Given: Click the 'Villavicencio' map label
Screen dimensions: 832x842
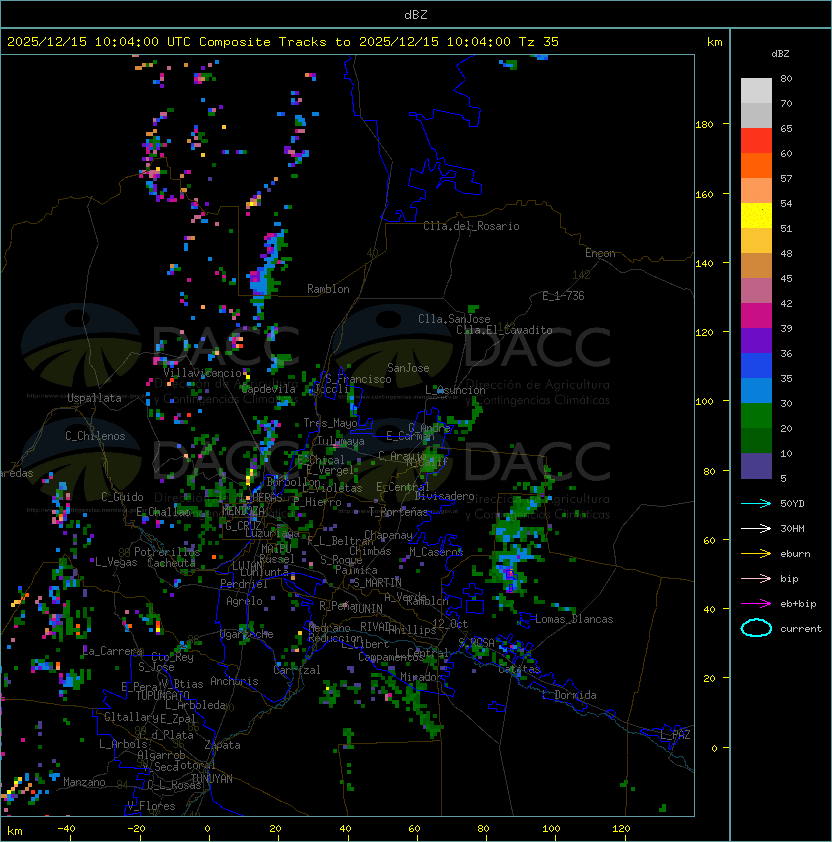Looking at the screenshot, I should tap(202, 373).
